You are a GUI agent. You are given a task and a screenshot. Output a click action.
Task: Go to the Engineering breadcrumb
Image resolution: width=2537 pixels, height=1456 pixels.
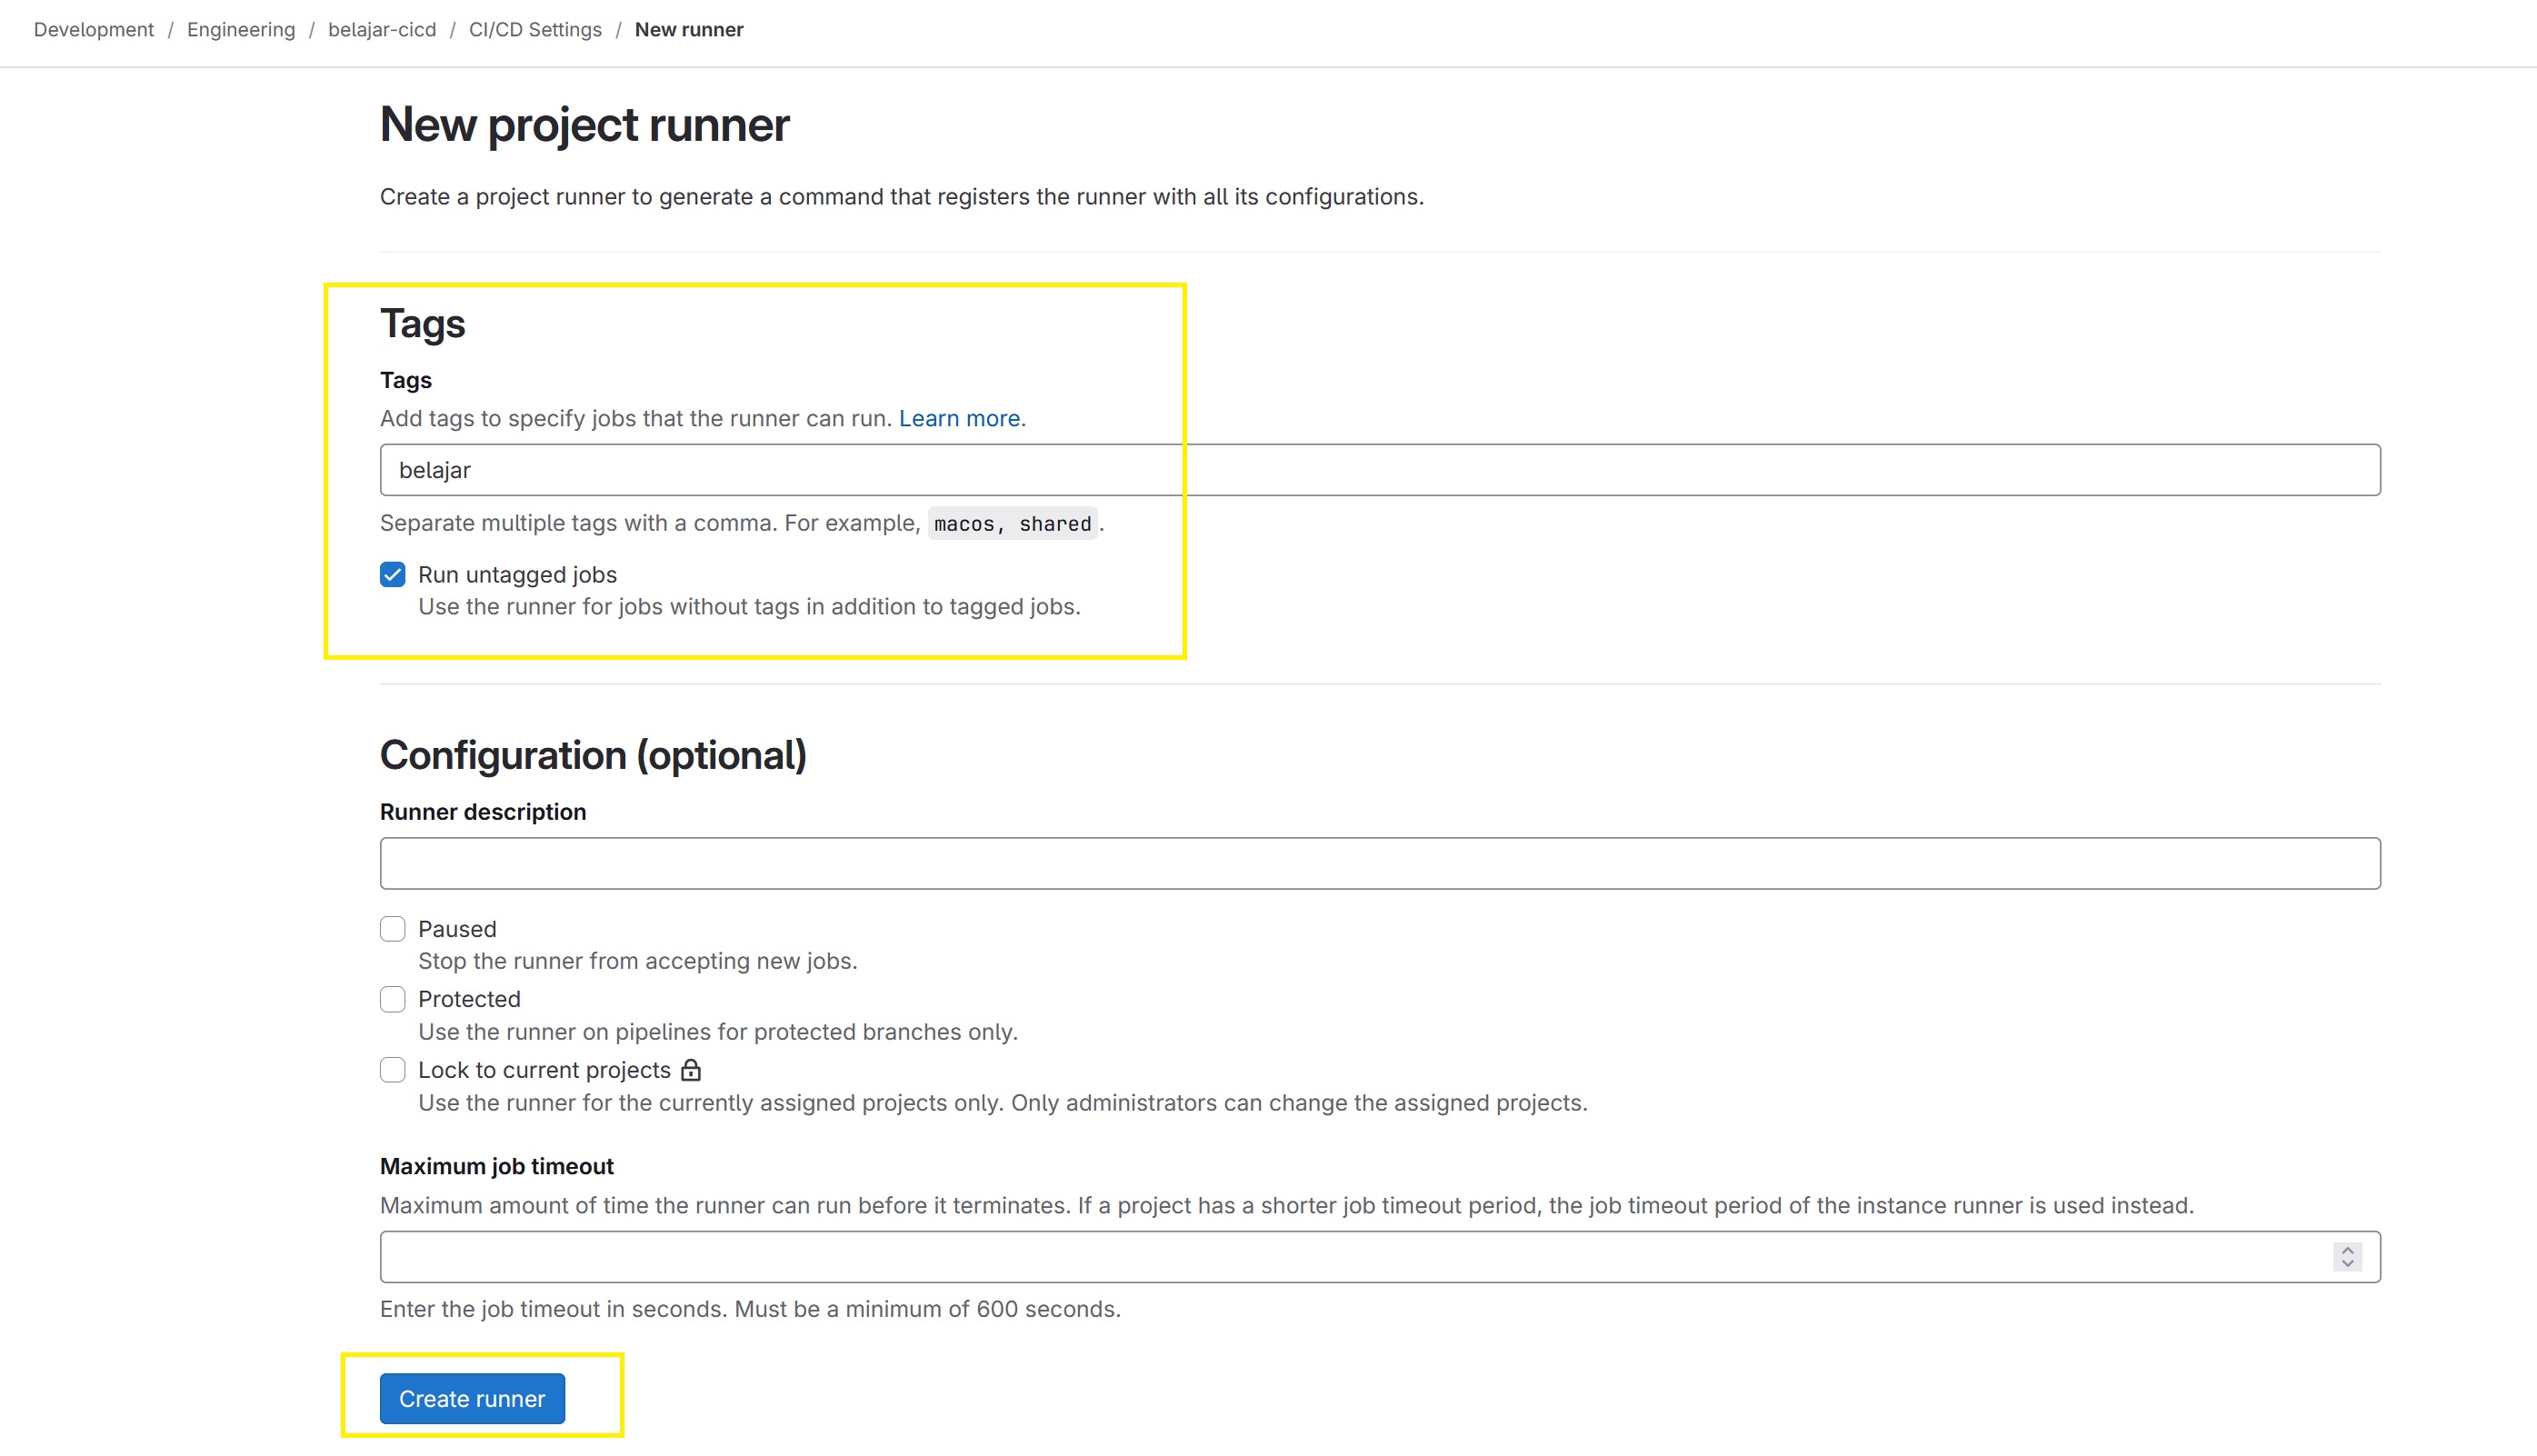(240, 29)
